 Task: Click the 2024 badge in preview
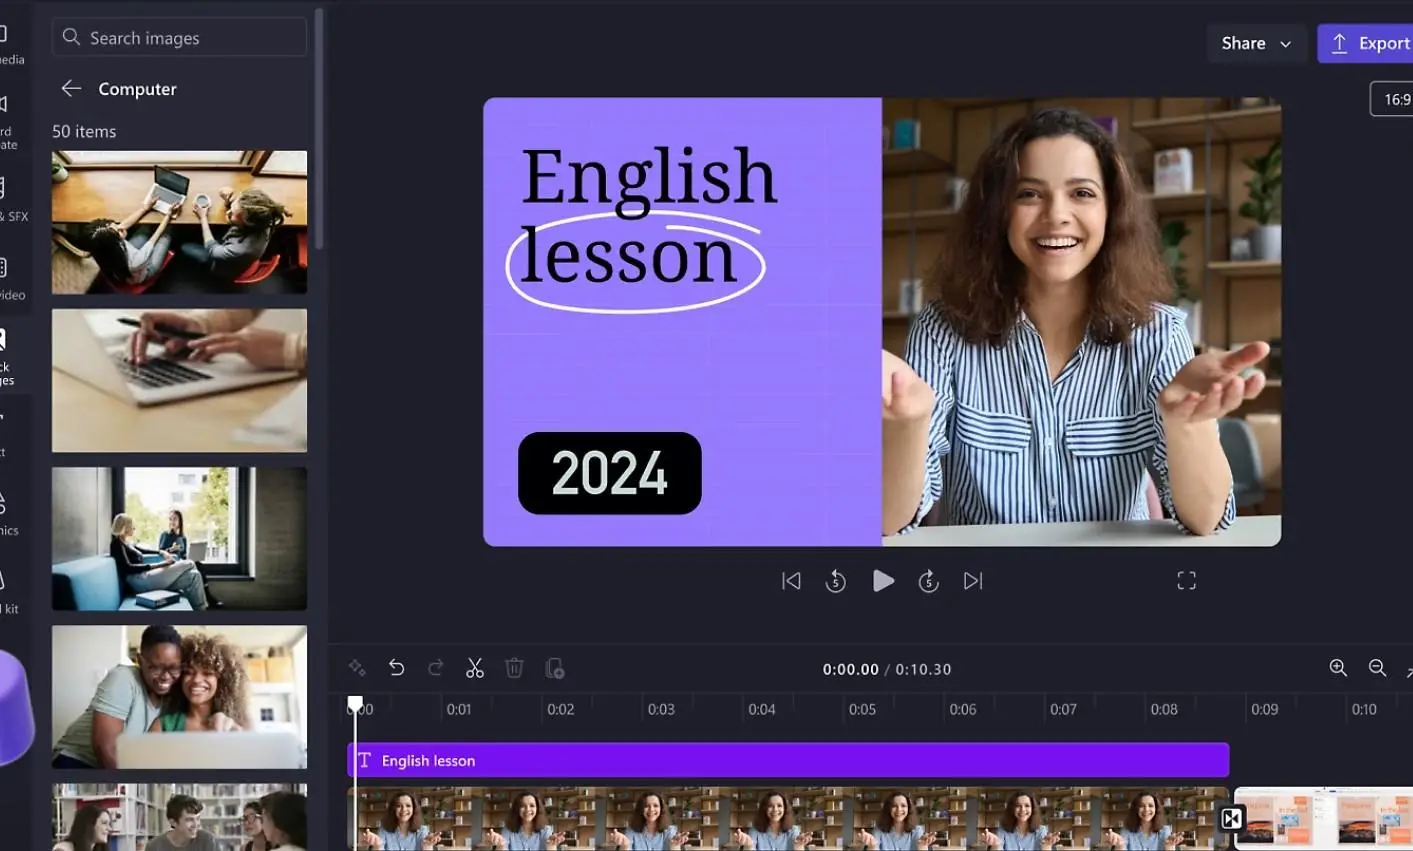point(609,473)
